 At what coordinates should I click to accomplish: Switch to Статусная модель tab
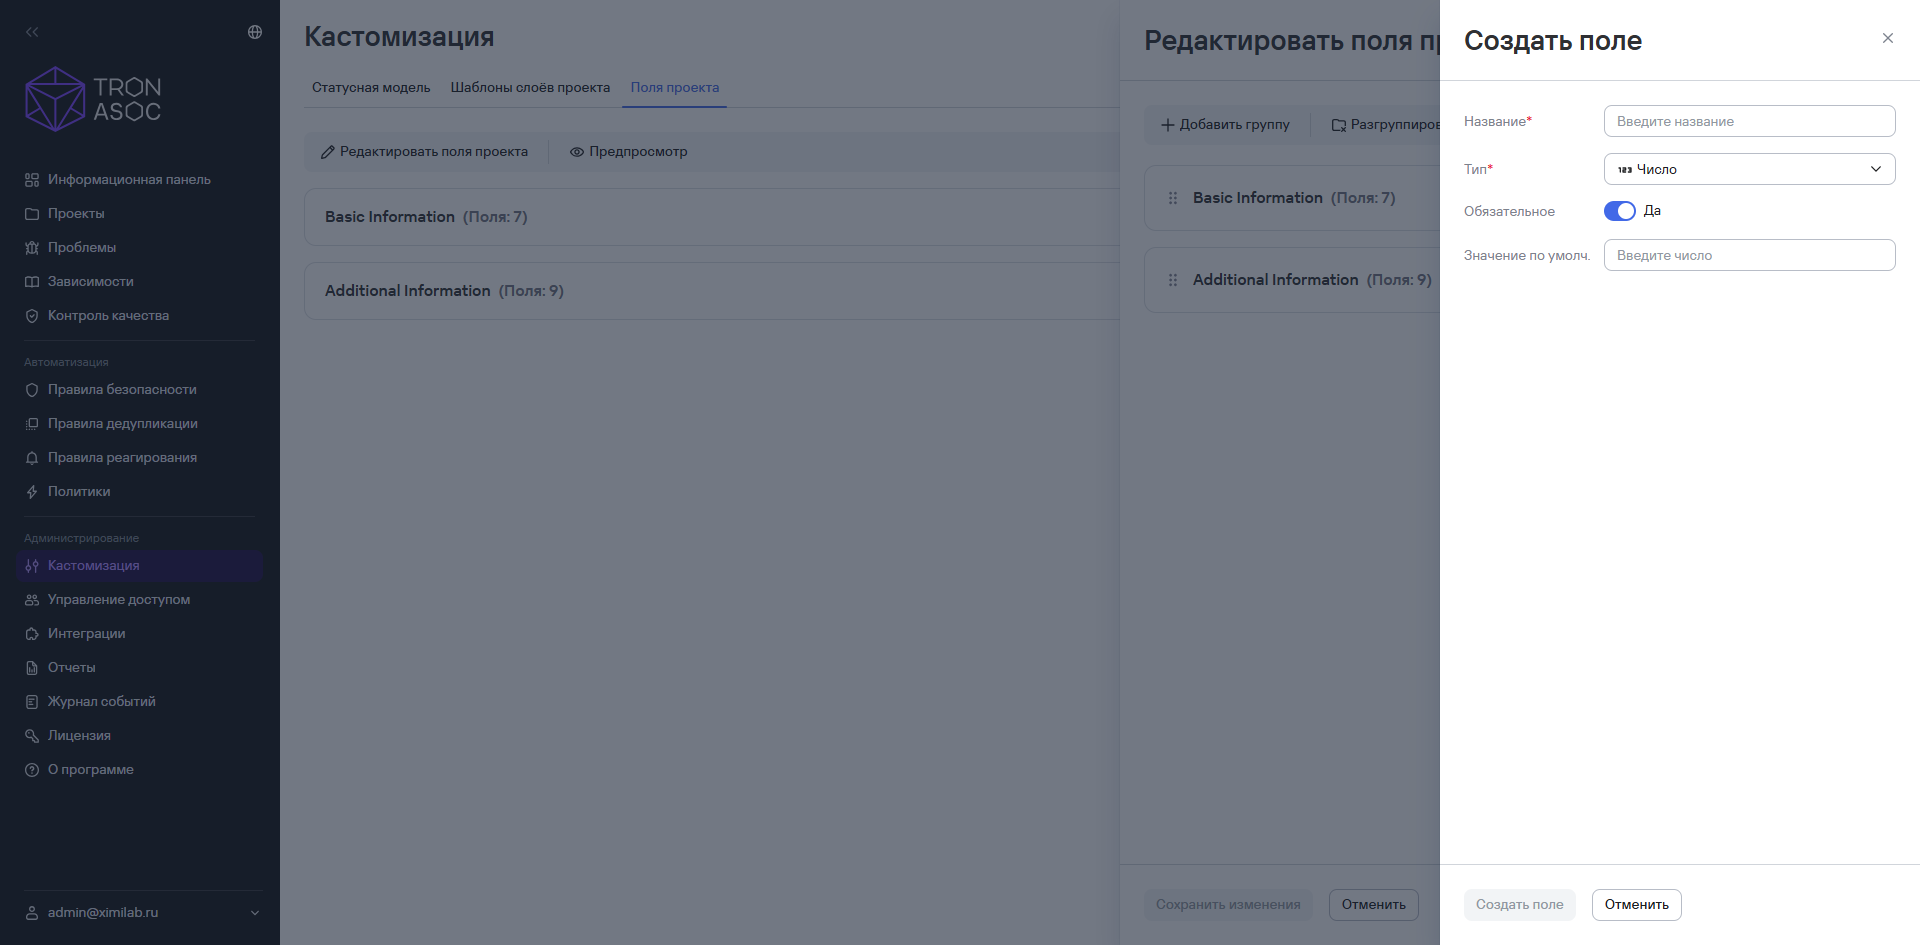coord(371,88)
